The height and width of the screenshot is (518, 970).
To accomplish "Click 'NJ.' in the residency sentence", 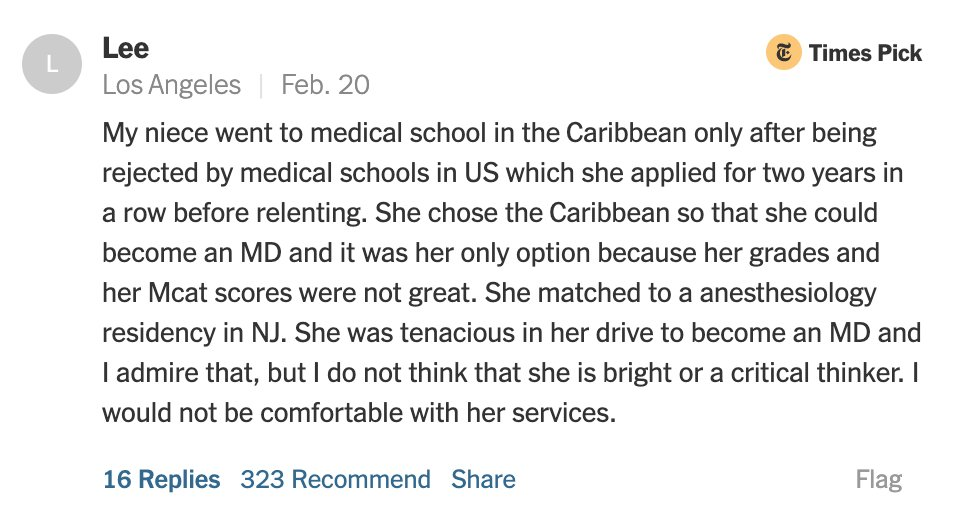I will [x=269, y=333].
